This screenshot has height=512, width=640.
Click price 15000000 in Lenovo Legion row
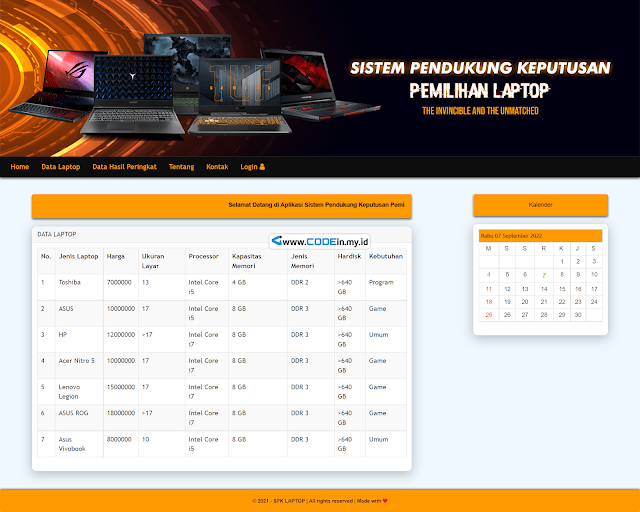click(121, 387)
